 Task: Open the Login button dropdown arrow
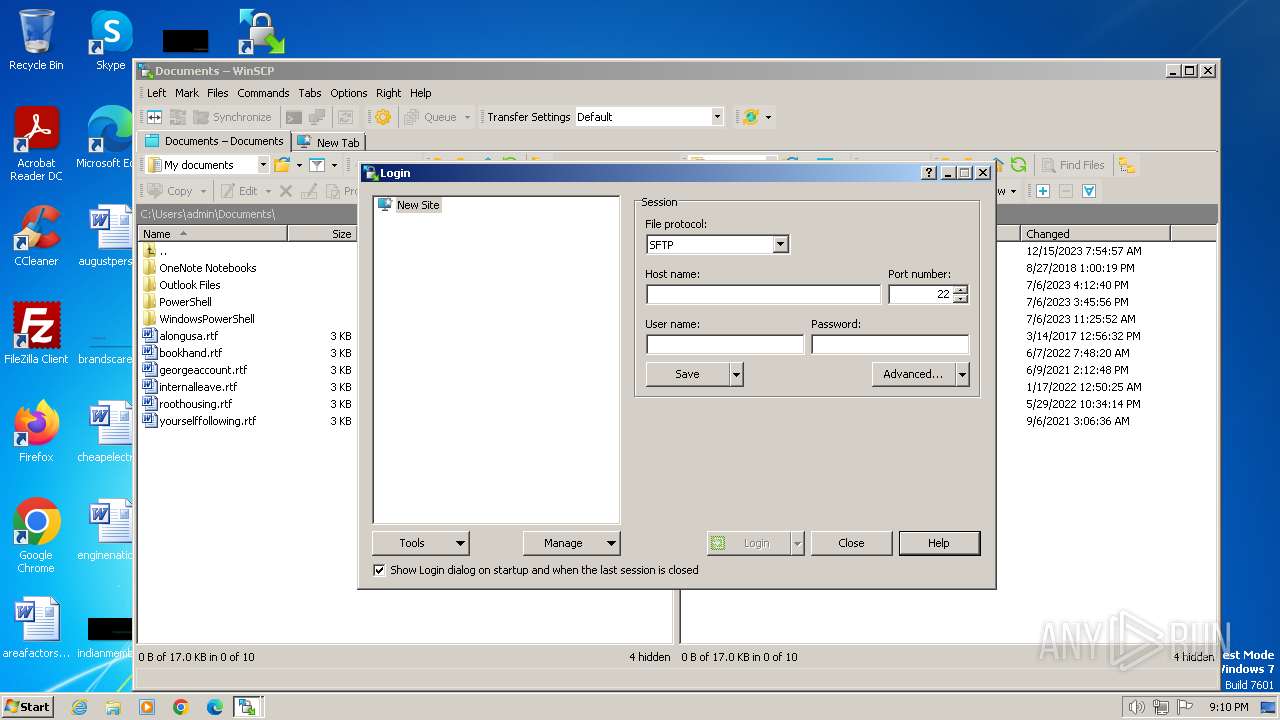click(x=797, y=543)
